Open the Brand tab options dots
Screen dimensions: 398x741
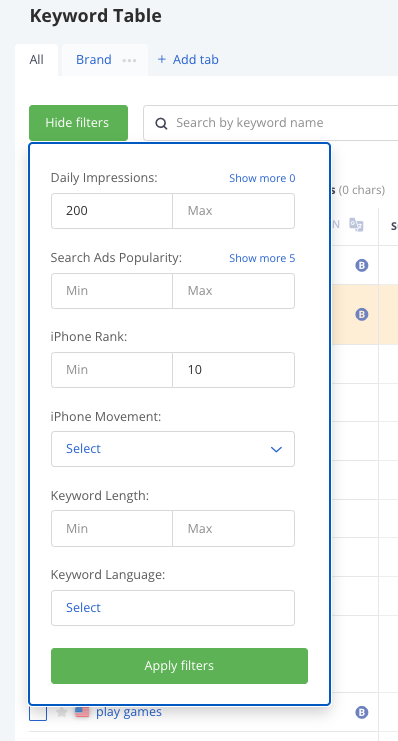pyautogui.click(x=129, y=60)
